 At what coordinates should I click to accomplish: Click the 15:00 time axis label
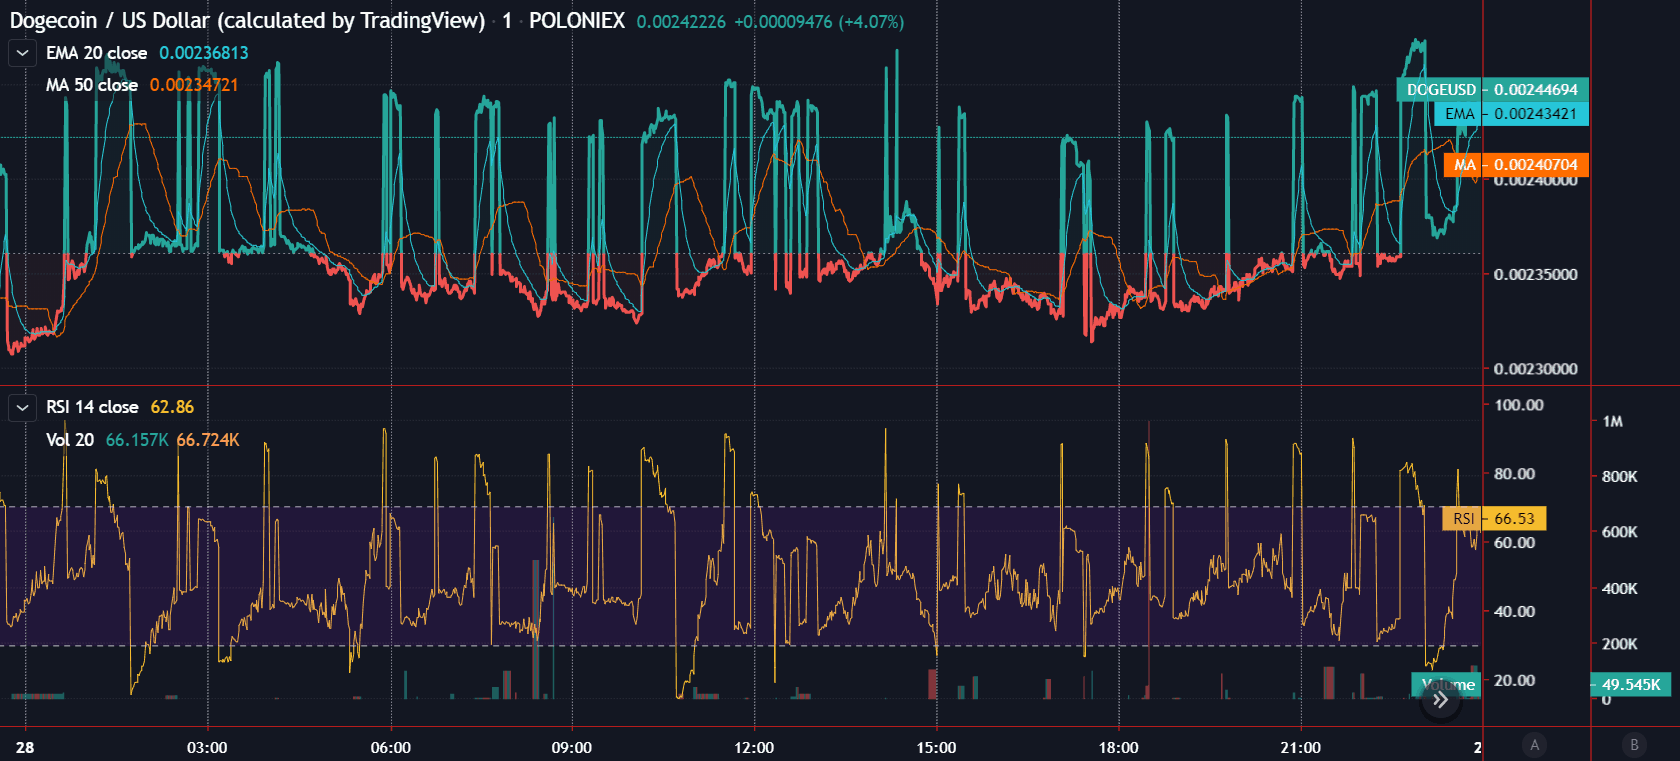point(936,747)
